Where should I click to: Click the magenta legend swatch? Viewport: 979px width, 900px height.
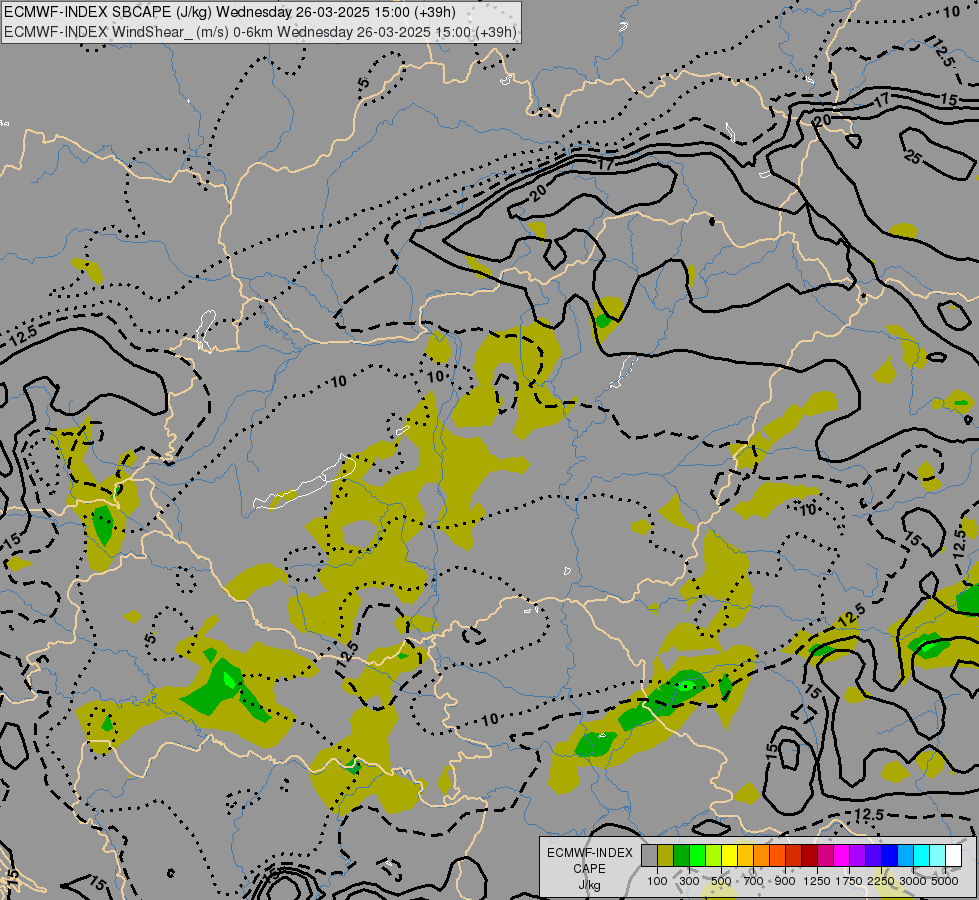(x=842, y=856)
